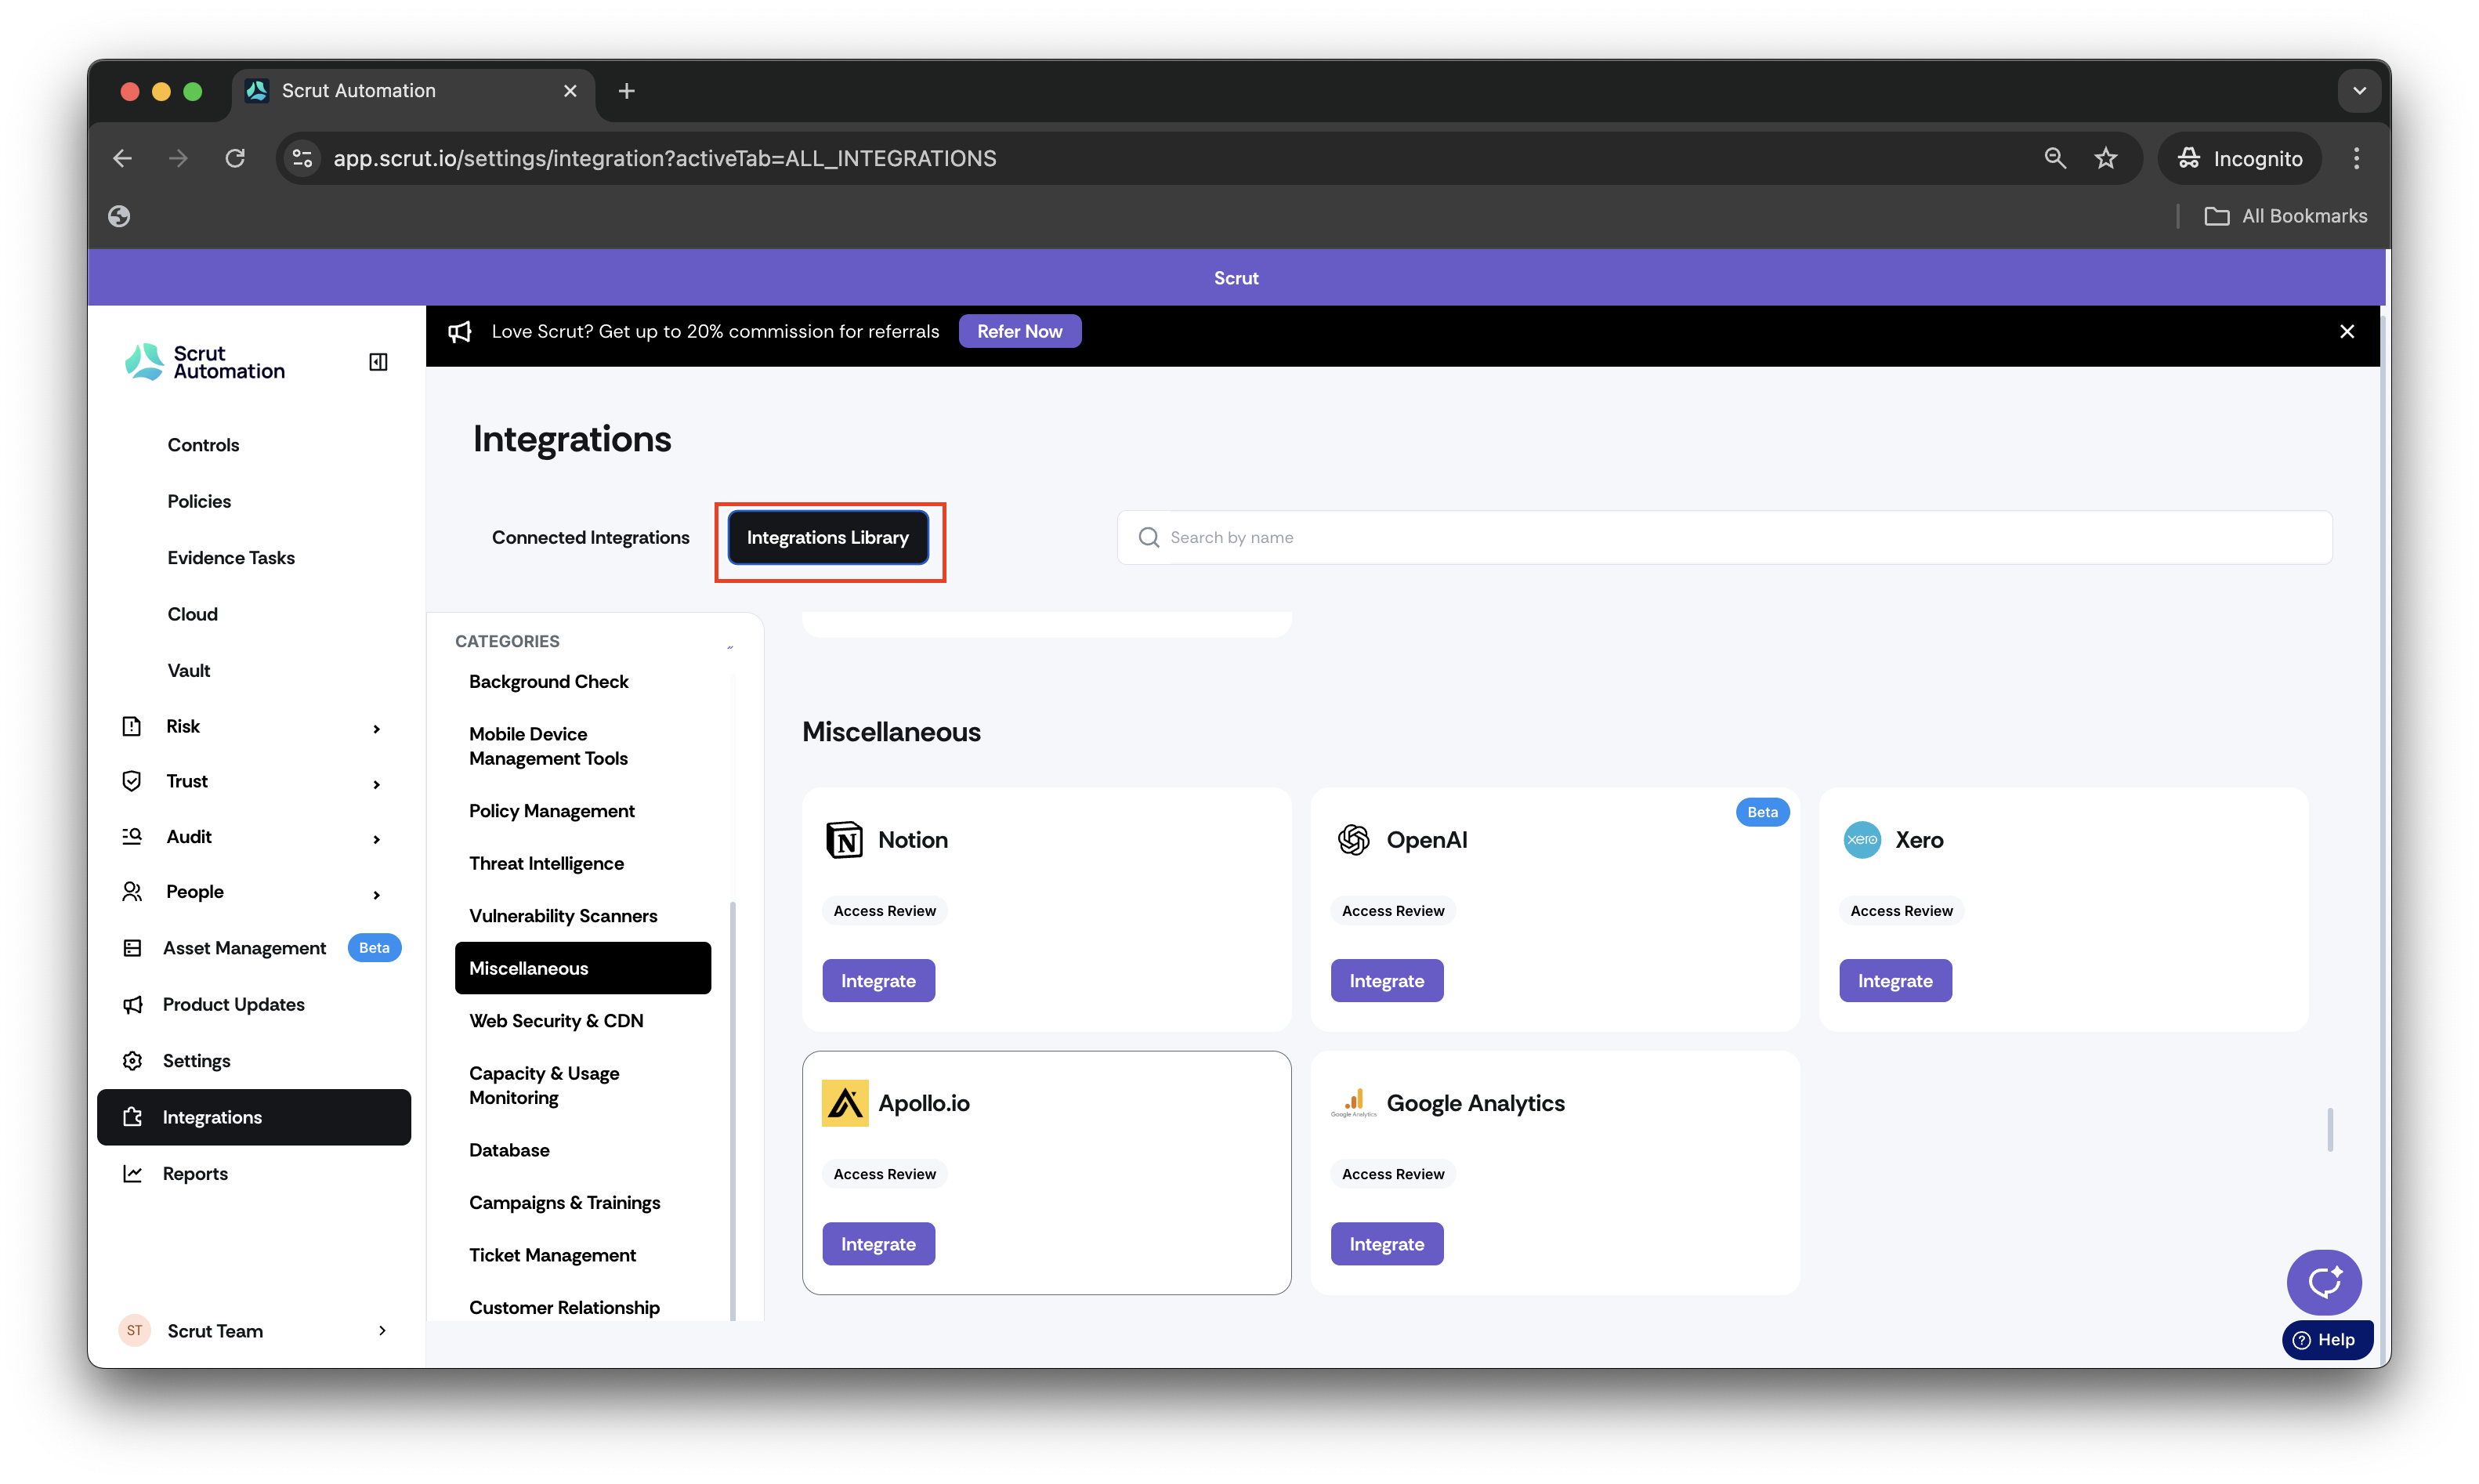Click the Notion logo icon

tap(844, 840)
